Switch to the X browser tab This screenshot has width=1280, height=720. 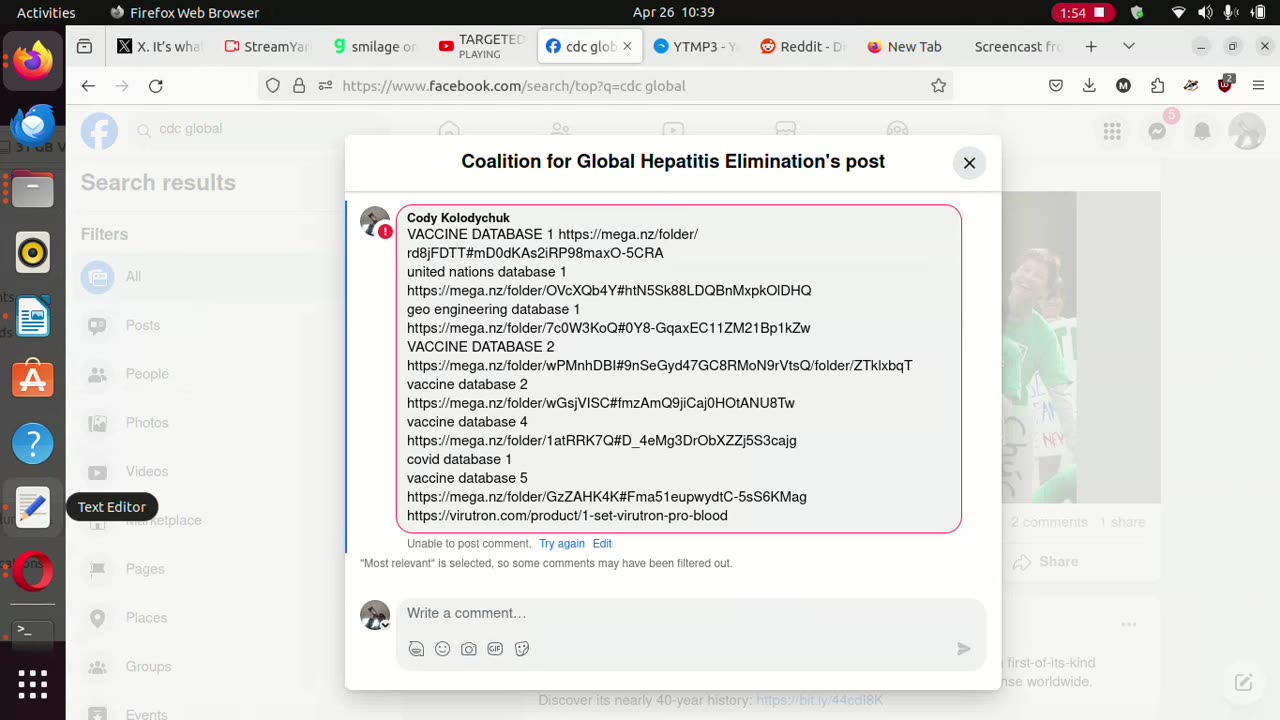[x=160, y=46]
